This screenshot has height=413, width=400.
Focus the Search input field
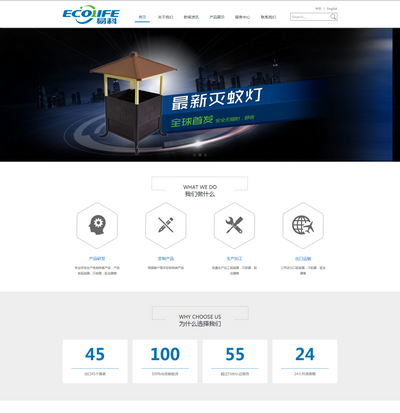click(310, 17)
